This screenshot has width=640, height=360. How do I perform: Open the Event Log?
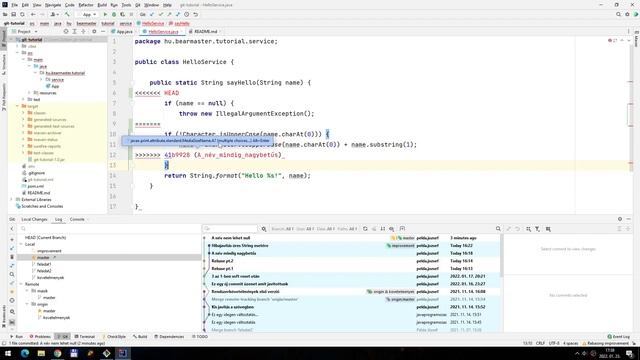pyautogui.click(x=618, y=337)
